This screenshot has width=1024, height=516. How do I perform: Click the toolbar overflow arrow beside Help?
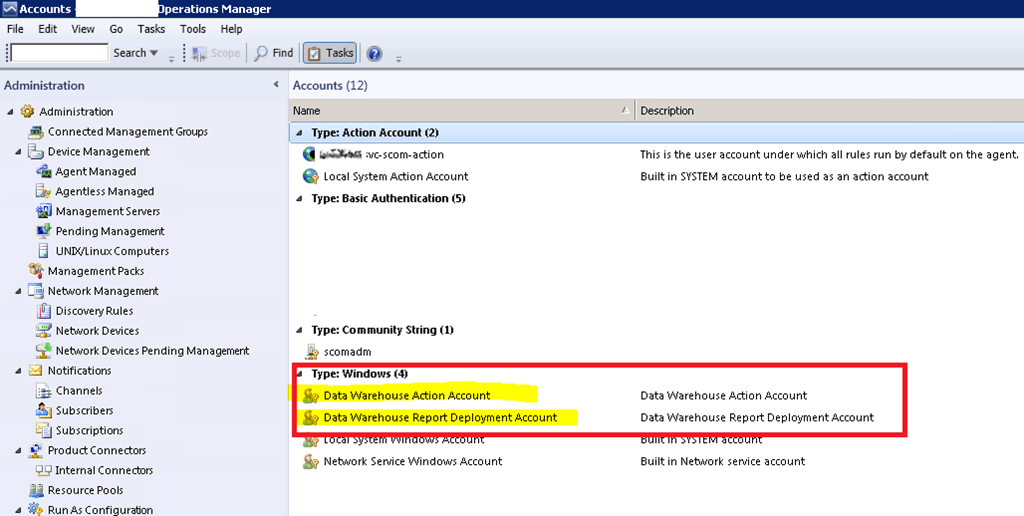398,59
